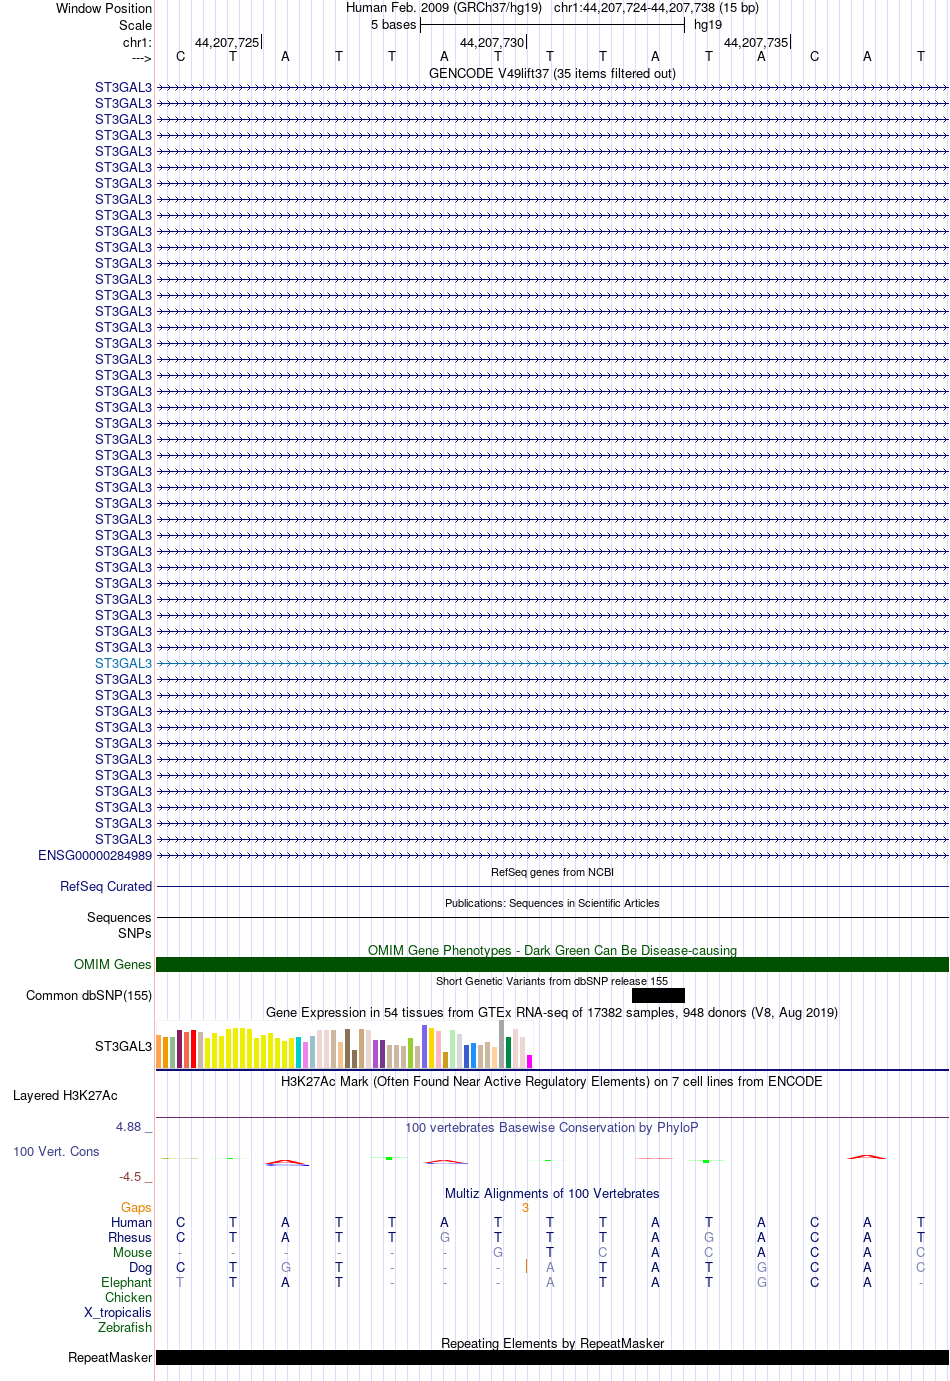The height and width of the screenshot is (1381, 950).
Task: Click the OMIM Genes track label
Action: 113,964
